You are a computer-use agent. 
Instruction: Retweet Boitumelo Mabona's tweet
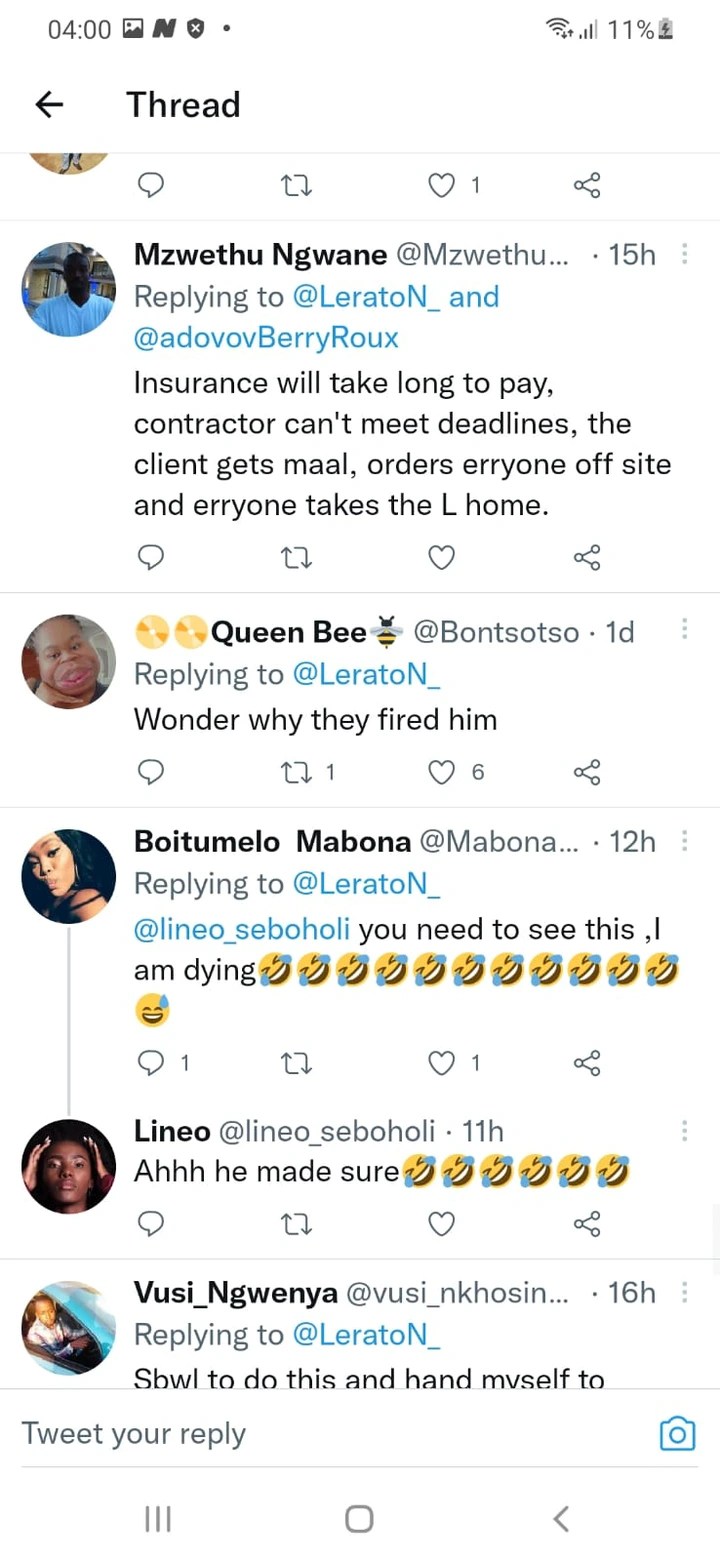(296, 1063)
